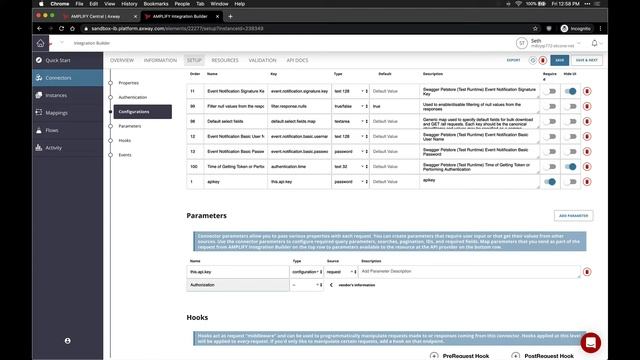Reload the browser page
This screenshot has height=360, width=640.
pyautogui.click(x=61, y=29)
